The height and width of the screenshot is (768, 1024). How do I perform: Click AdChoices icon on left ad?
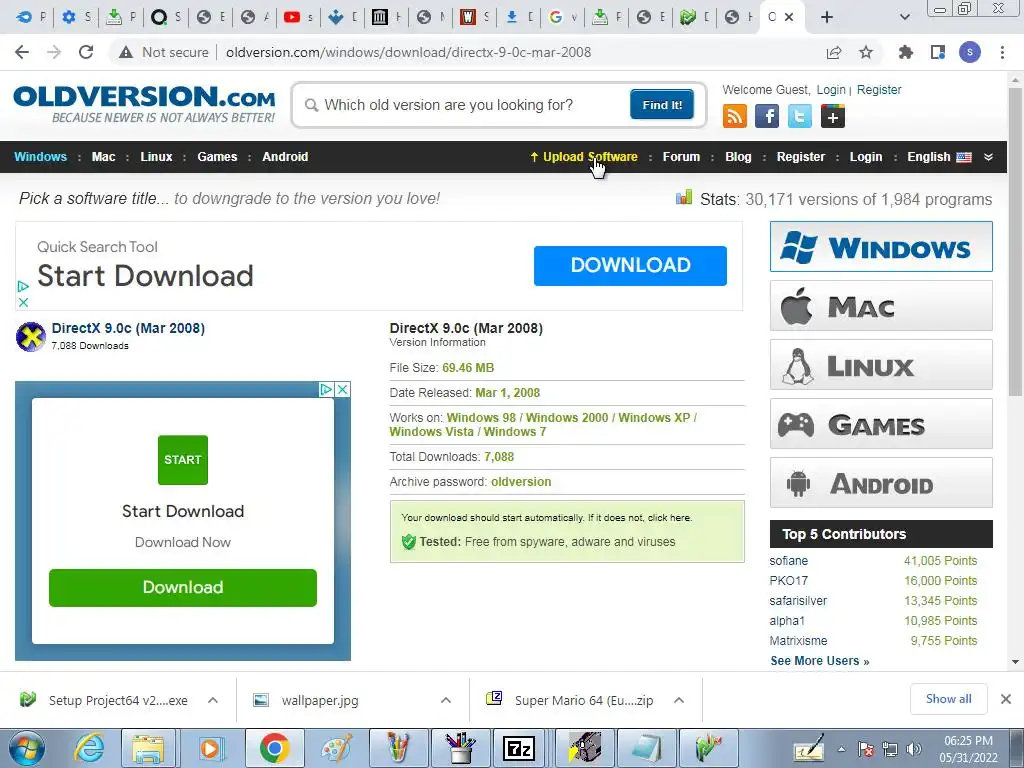click(x=326, y=389)
